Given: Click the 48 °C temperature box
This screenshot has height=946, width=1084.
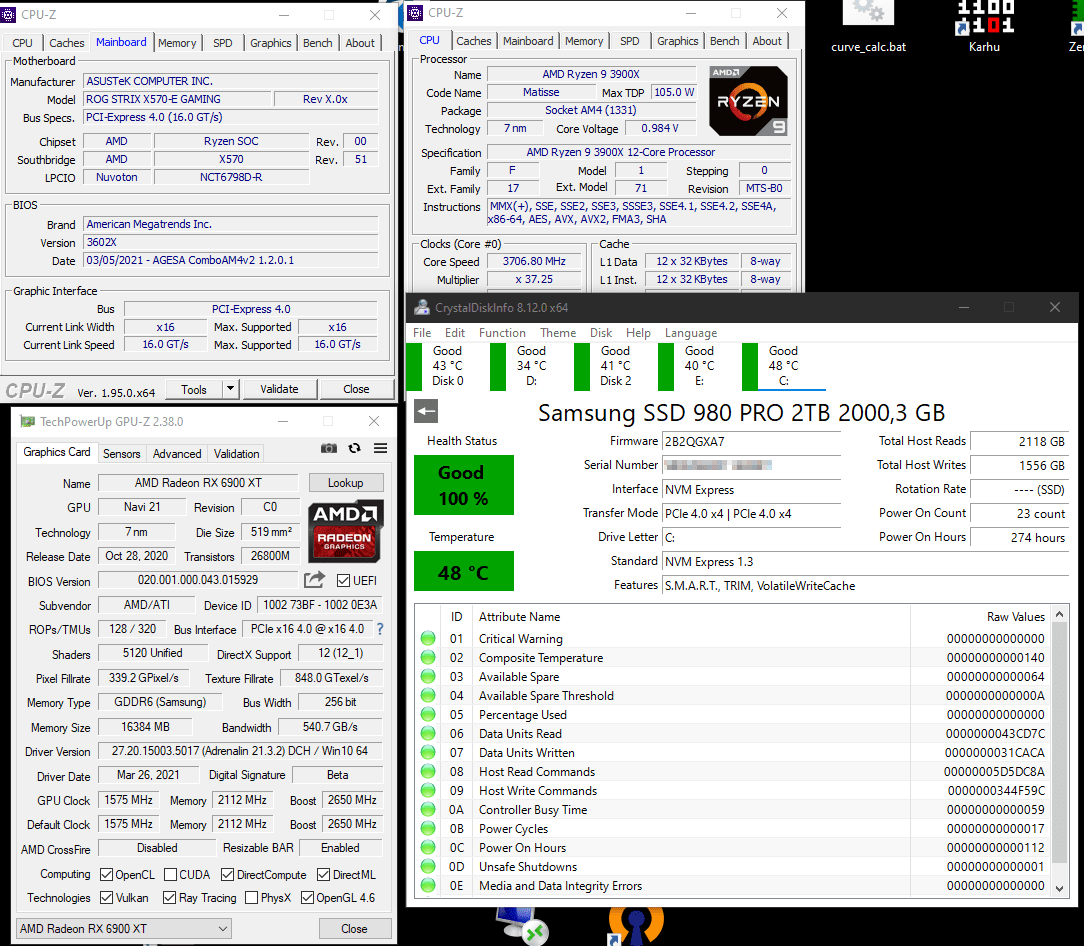Looking at the screenshot, I should pos(463,572).
